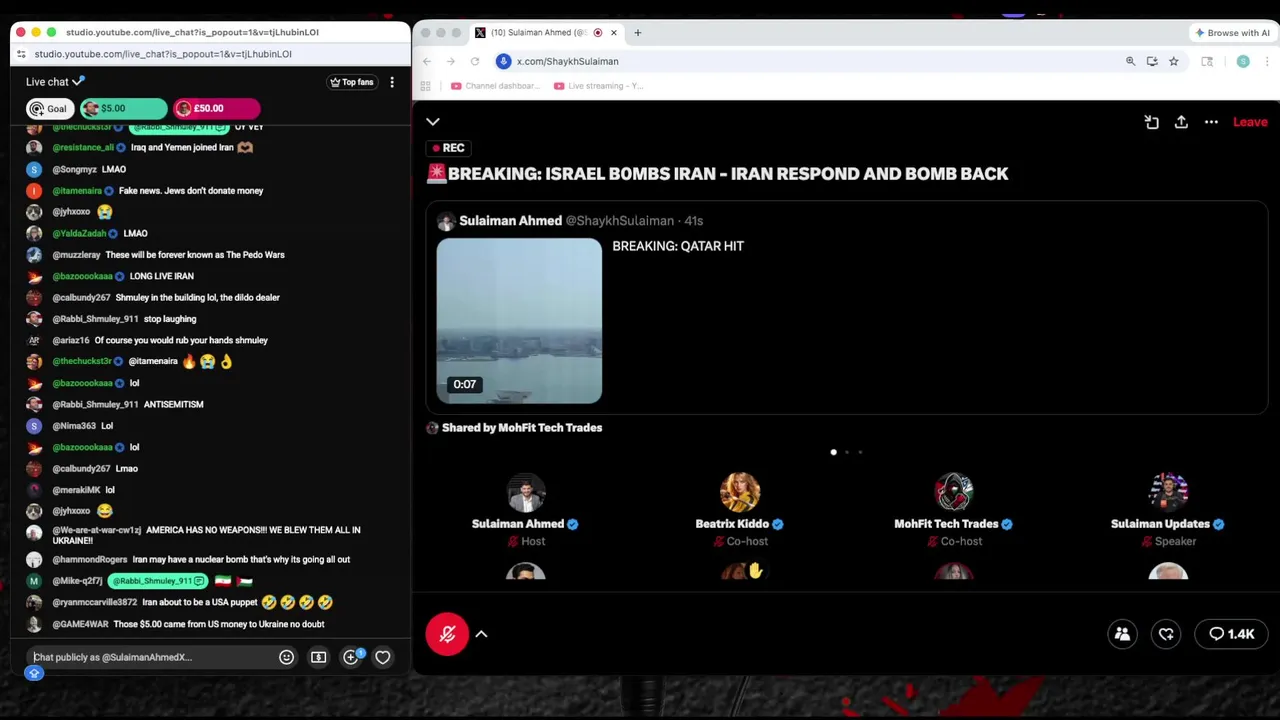Screen dimensions: 1280x720
Task: Open the apps grid icon in bookmarks bar
Action: pos(426,86)
